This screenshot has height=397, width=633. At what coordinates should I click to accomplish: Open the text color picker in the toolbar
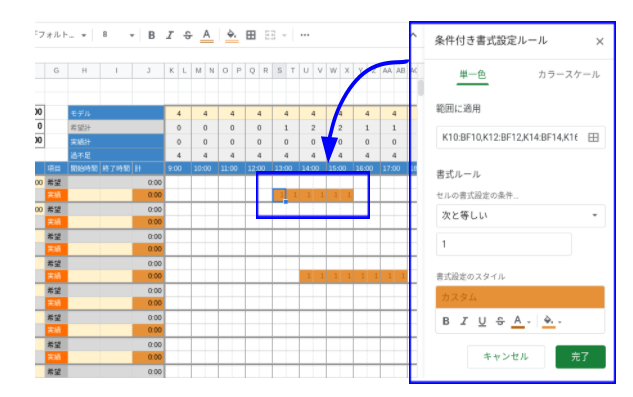(x=207, y=36)
